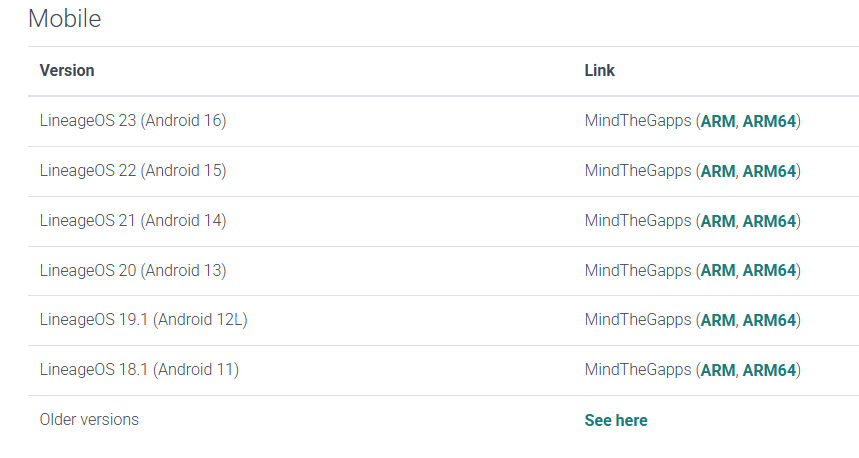Open ARM link for LineageOS 21

pyautogui.click(x=718, y=221)
